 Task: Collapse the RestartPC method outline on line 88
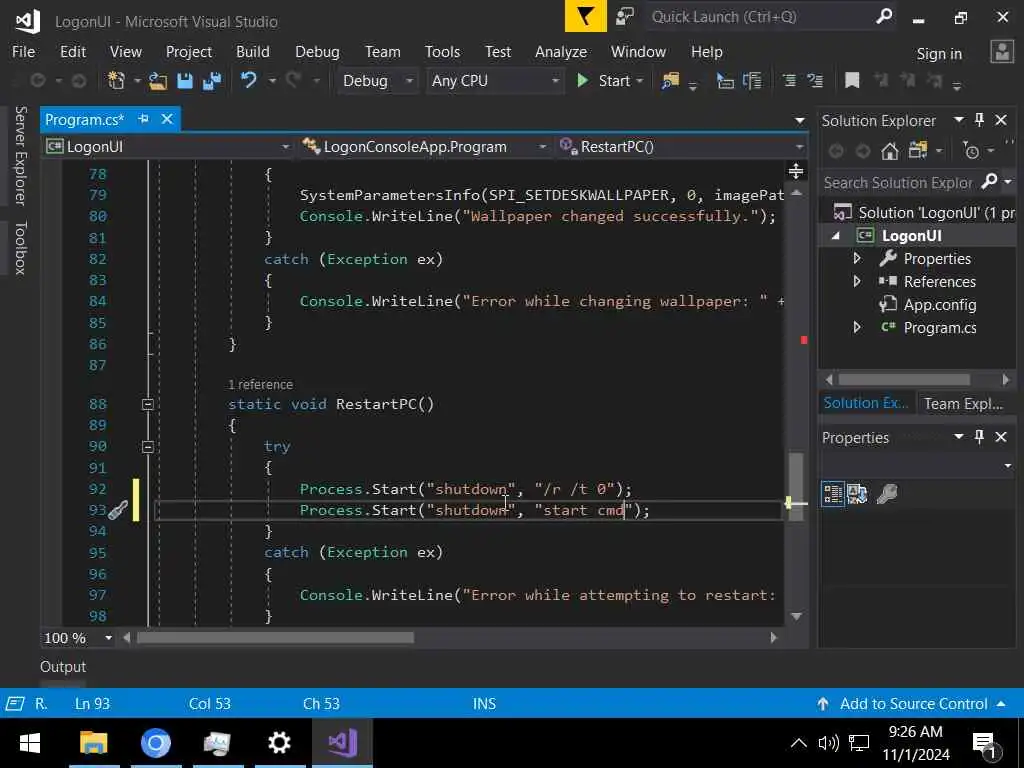[148, 404]
